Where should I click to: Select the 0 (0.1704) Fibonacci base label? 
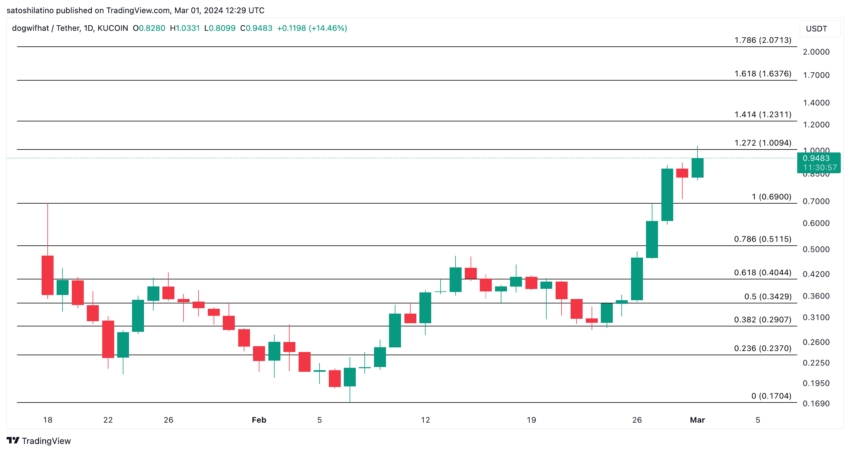(x=771, y=396)
